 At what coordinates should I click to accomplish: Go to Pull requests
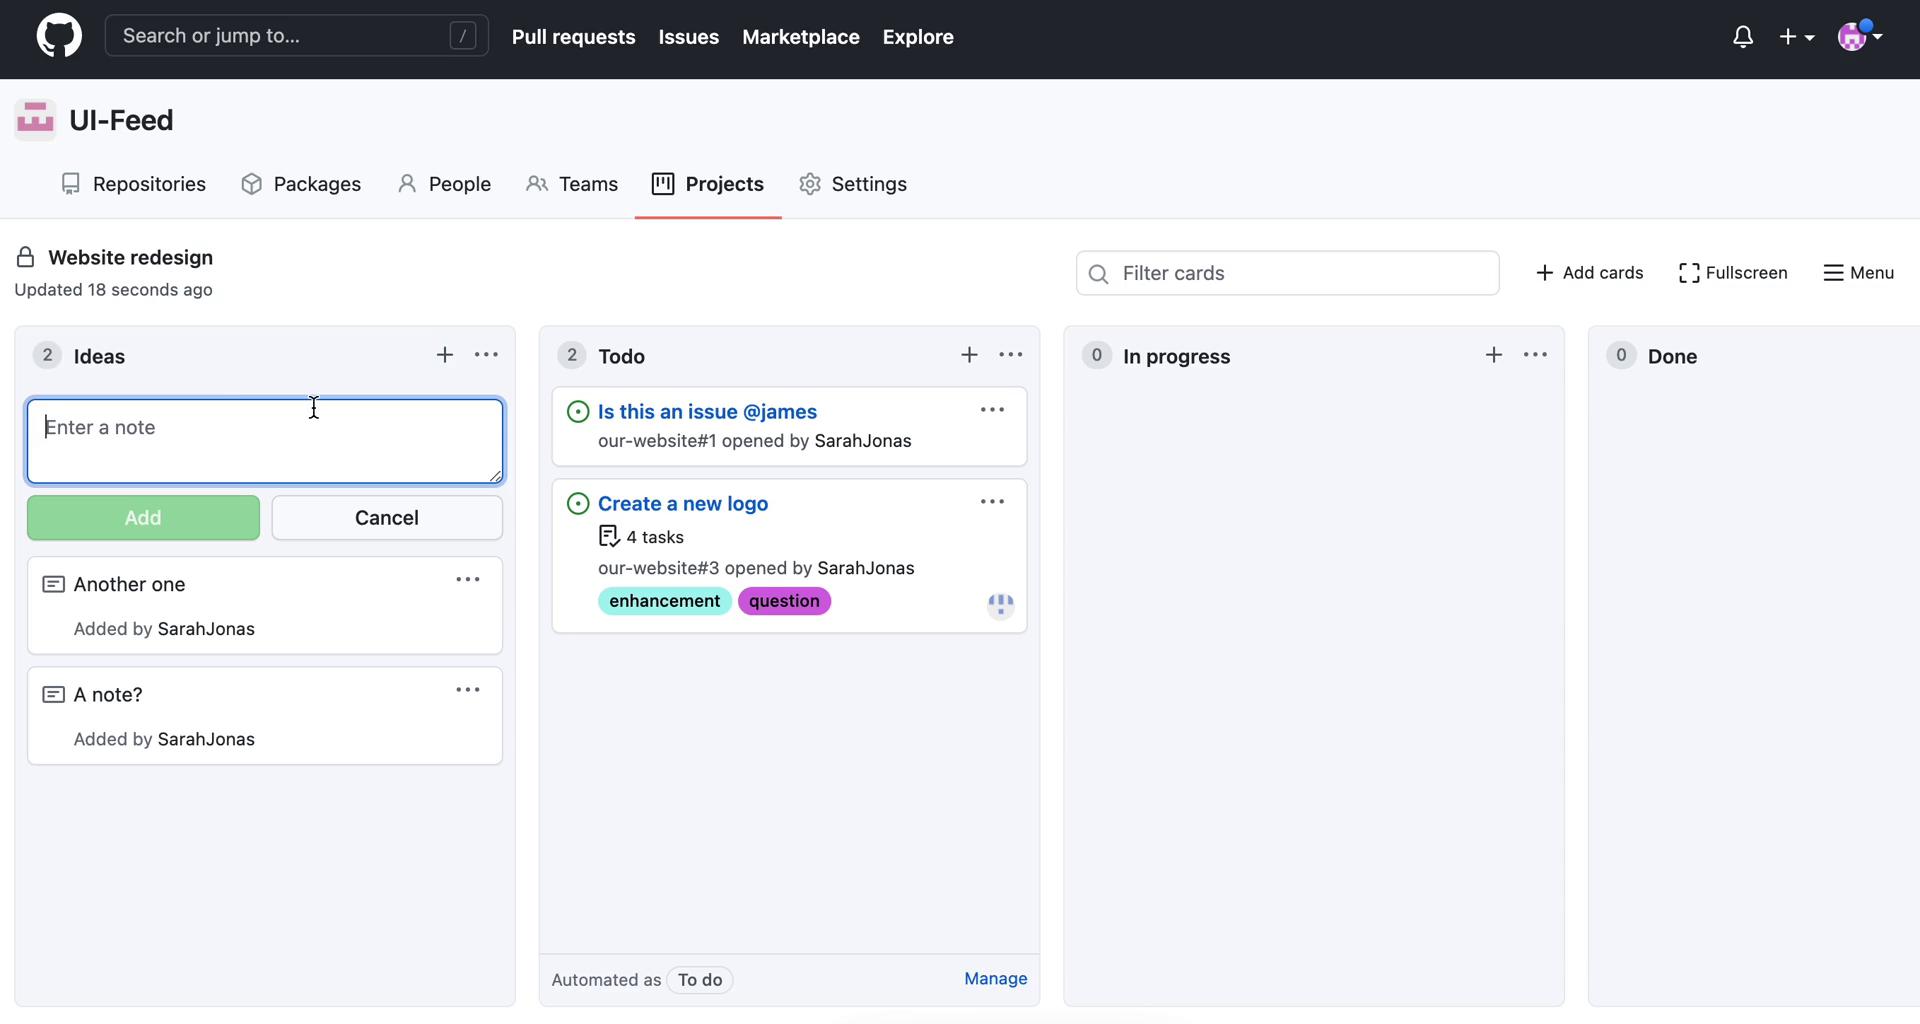[574, 37]
